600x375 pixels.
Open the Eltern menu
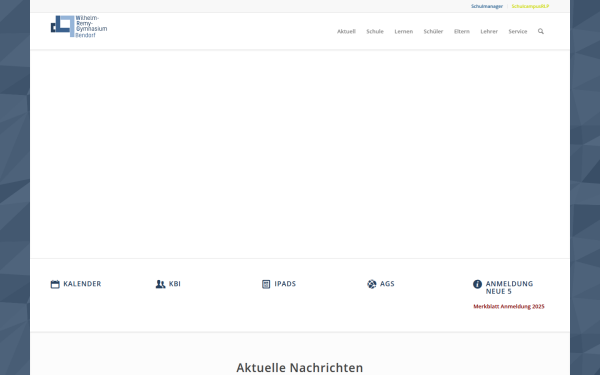462,31
